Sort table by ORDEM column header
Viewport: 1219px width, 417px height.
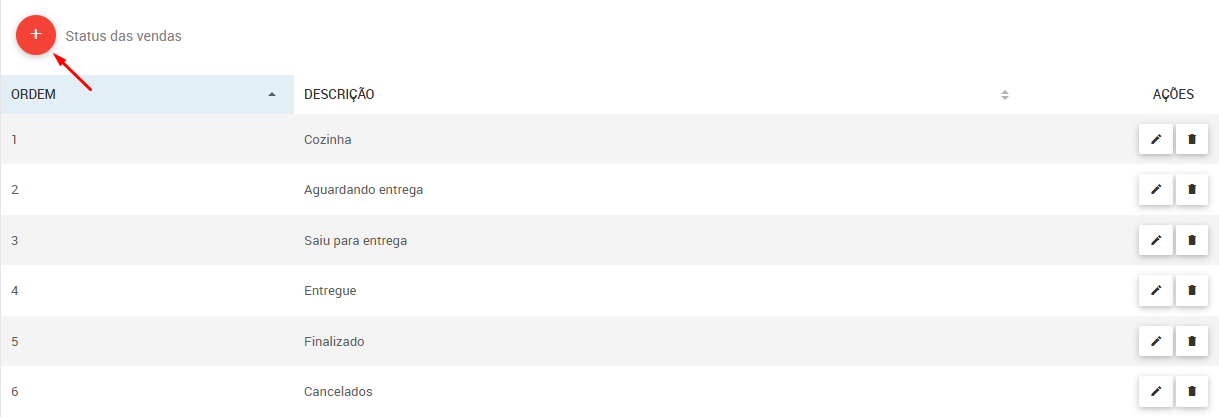pos(147,94)
